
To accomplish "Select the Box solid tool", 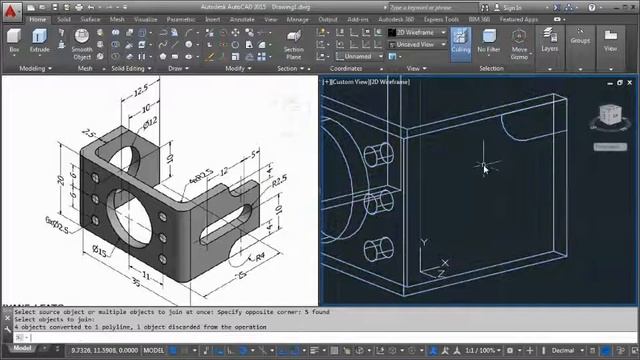I will pyautogui.click(x=14, y=41).
